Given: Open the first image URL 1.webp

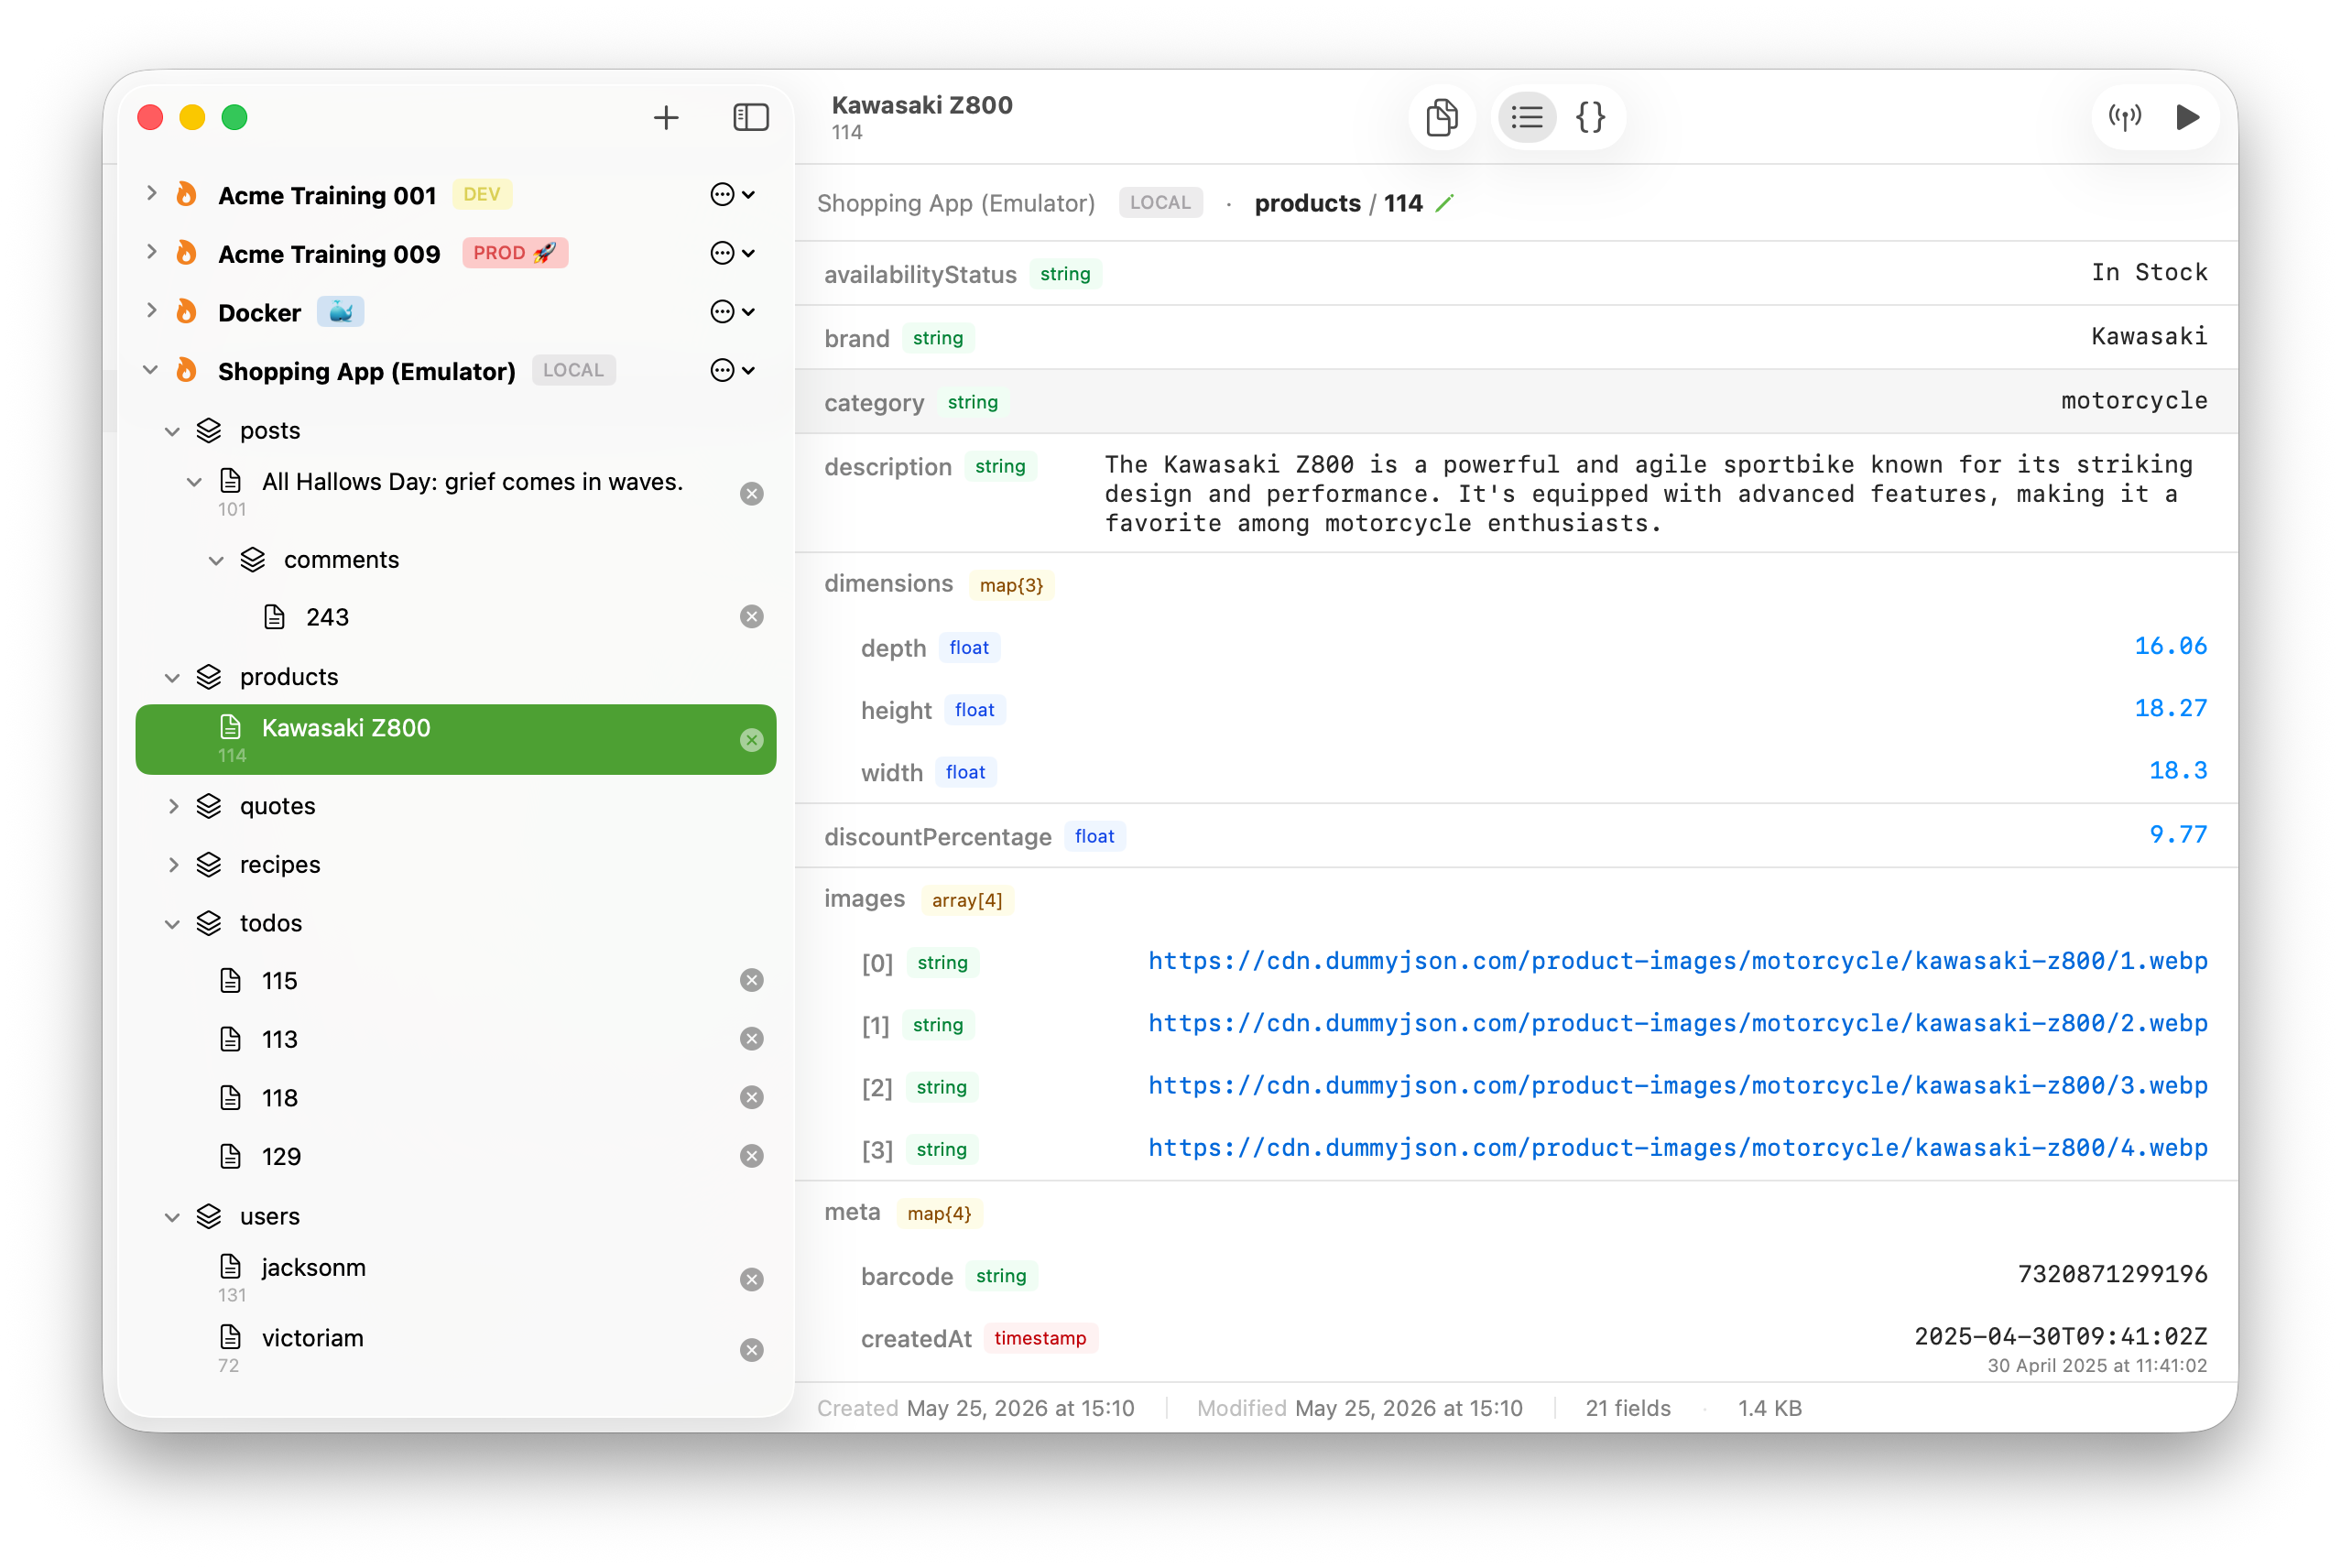Looking at the screenshot, I should pos(1677,961).
